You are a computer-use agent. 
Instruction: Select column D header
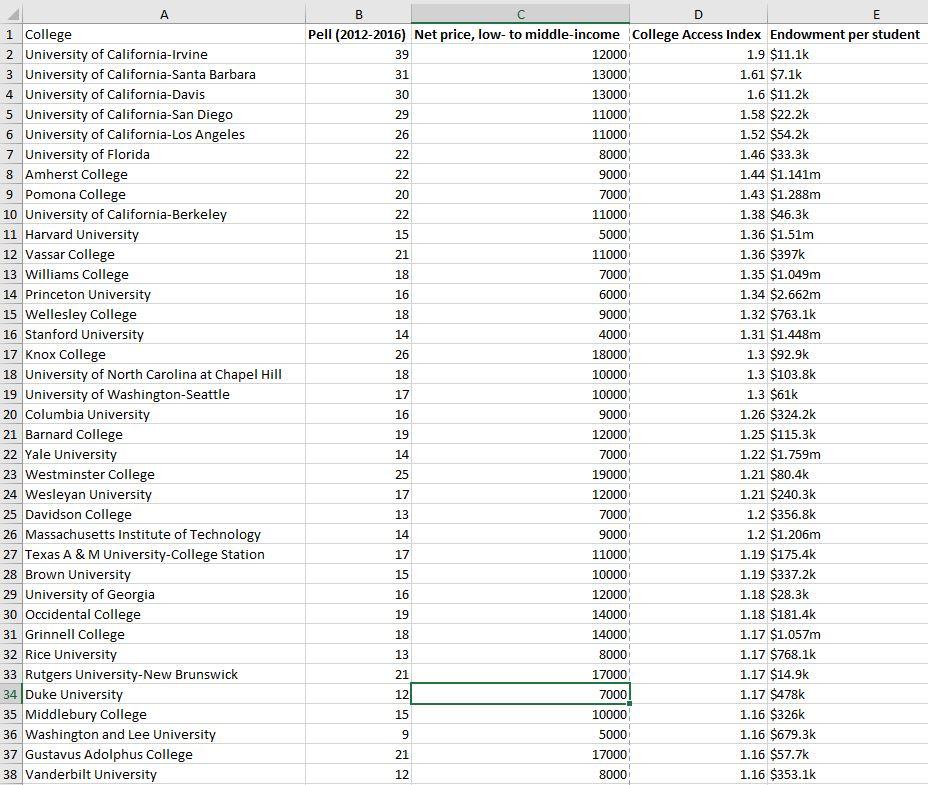click(x=697, y=13)
